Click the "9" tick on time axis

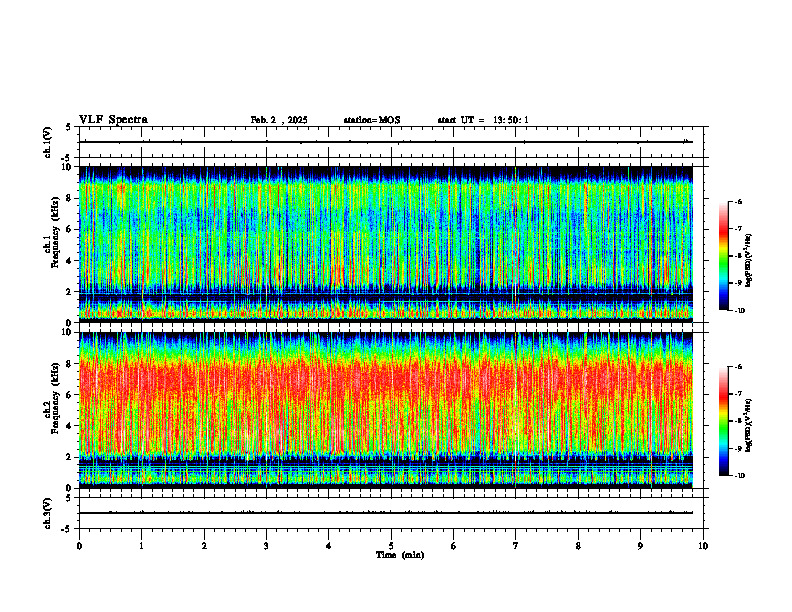640,546
